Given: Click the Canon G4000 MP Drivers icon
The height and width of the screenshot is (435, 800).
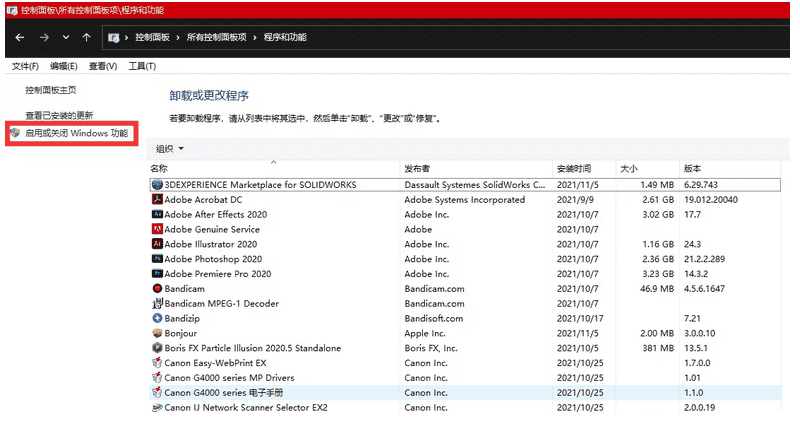Looking at the screenshot, I should click(x=157, y=377).
